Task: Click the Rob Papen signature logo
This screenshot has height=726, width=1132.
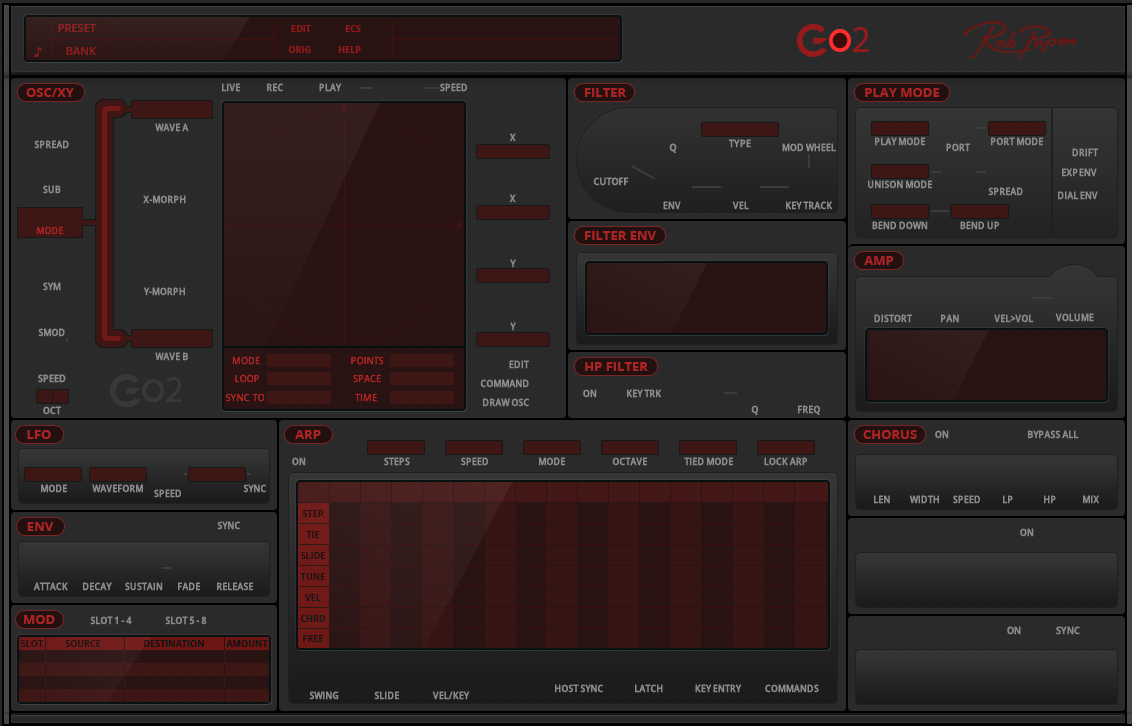Action: tap(1020, 40)
